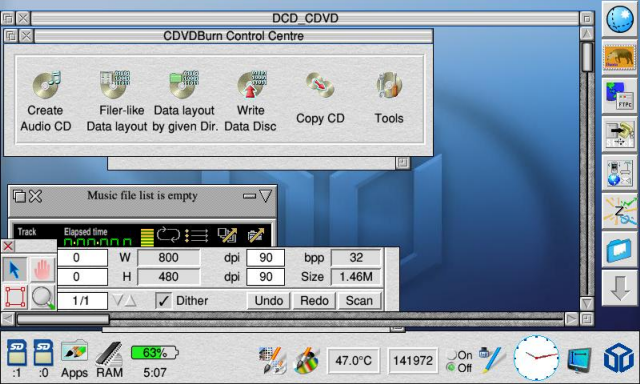The width and height of the screenshot is (640, 384).
Task: Open the elephant stamp application icon
Action: click(619, 58)
